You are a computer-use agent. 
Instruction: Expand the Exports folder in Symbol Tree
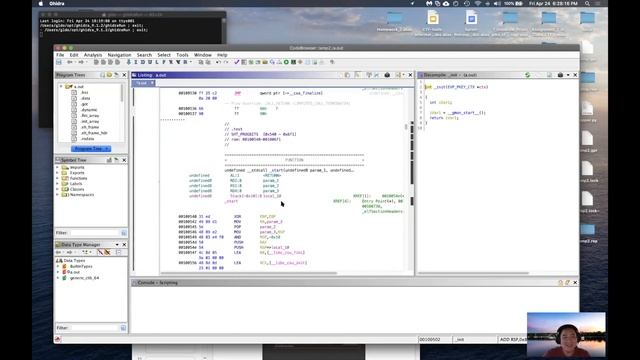coord(58,173)
